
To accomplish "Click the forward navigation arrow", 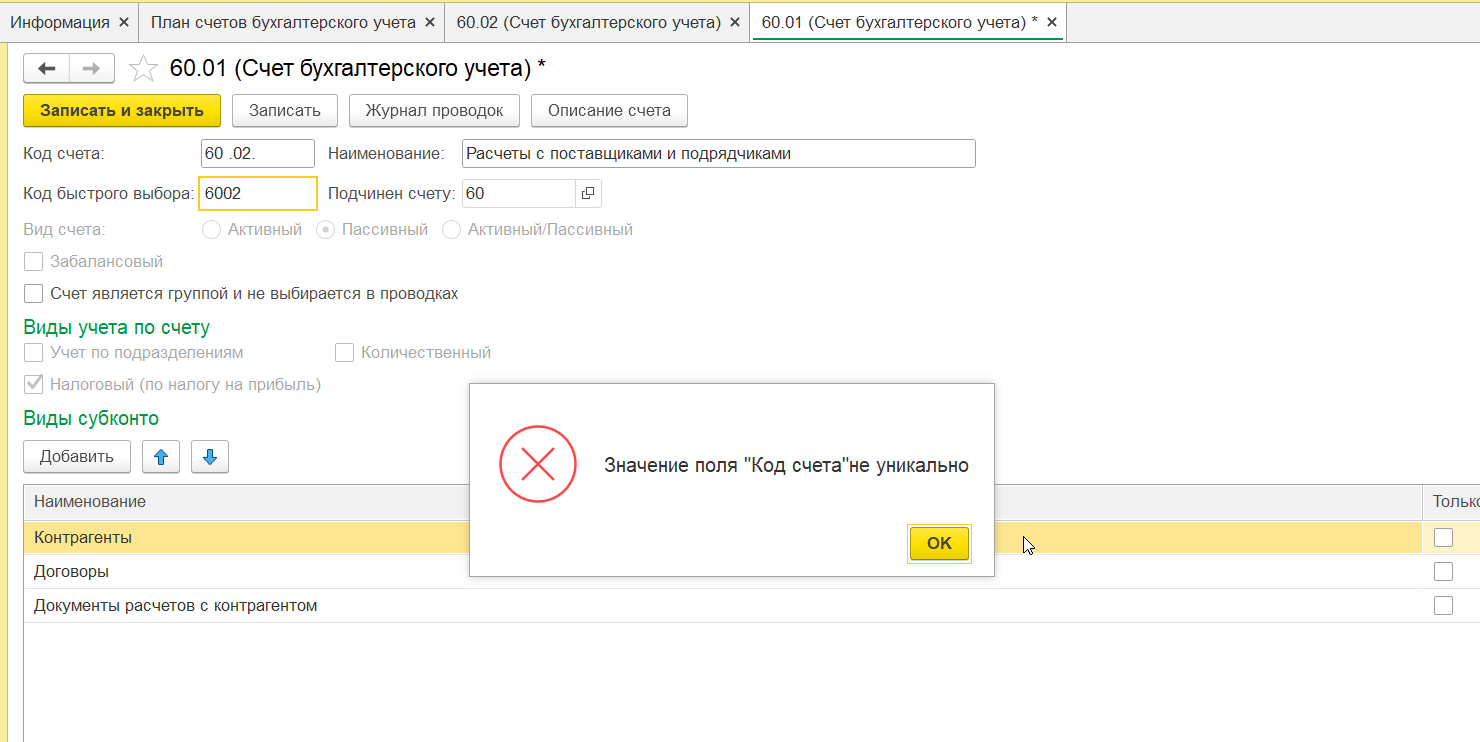I will pyautogui.click(x=91, y=68).
